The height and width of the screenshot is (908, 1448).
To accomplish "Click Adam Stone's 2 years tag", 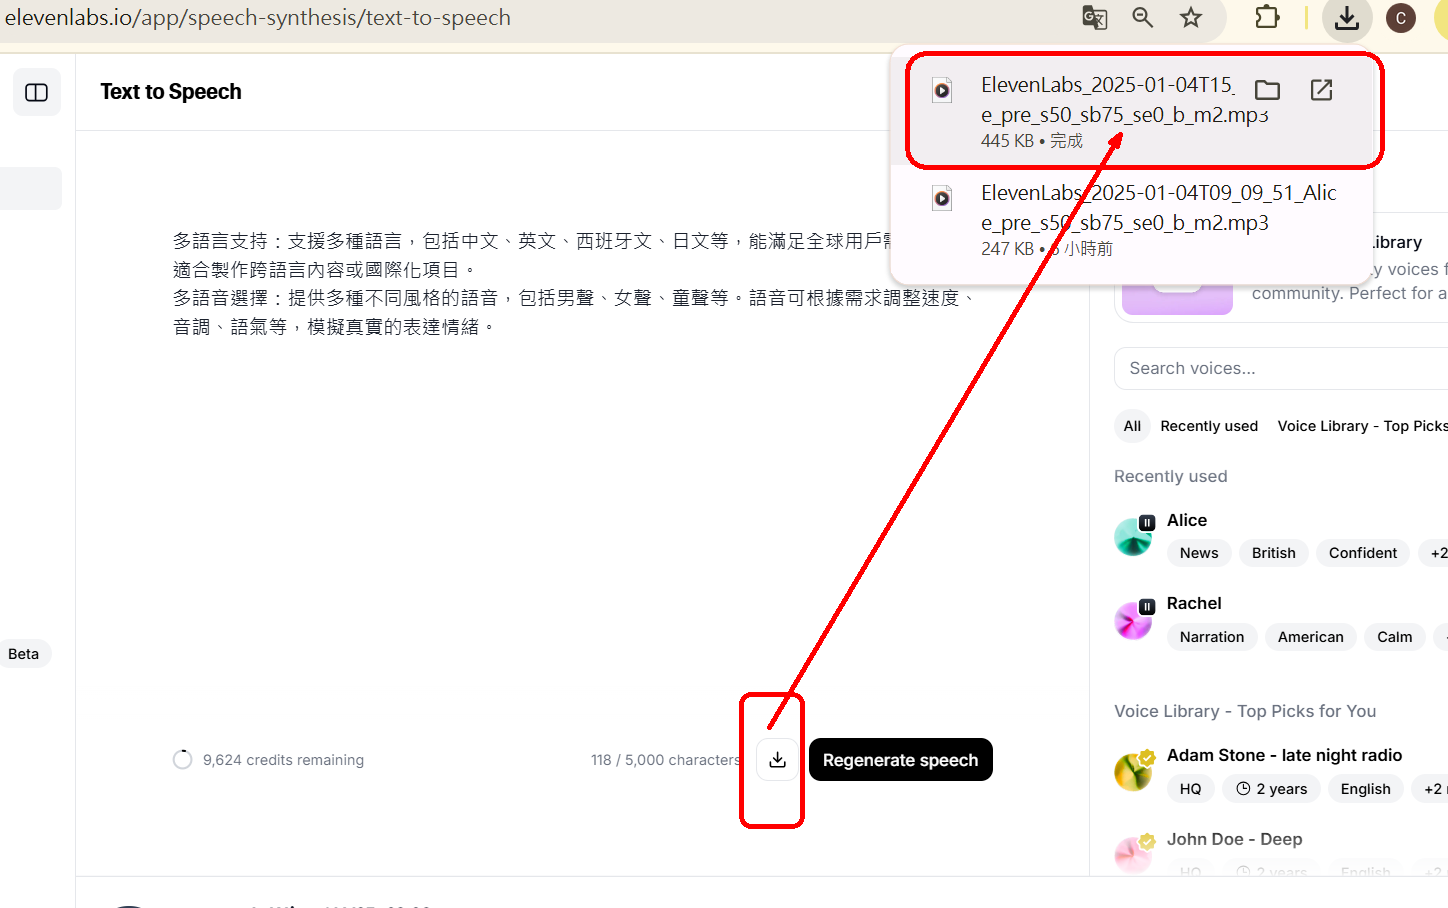I will coord(1271,789).
